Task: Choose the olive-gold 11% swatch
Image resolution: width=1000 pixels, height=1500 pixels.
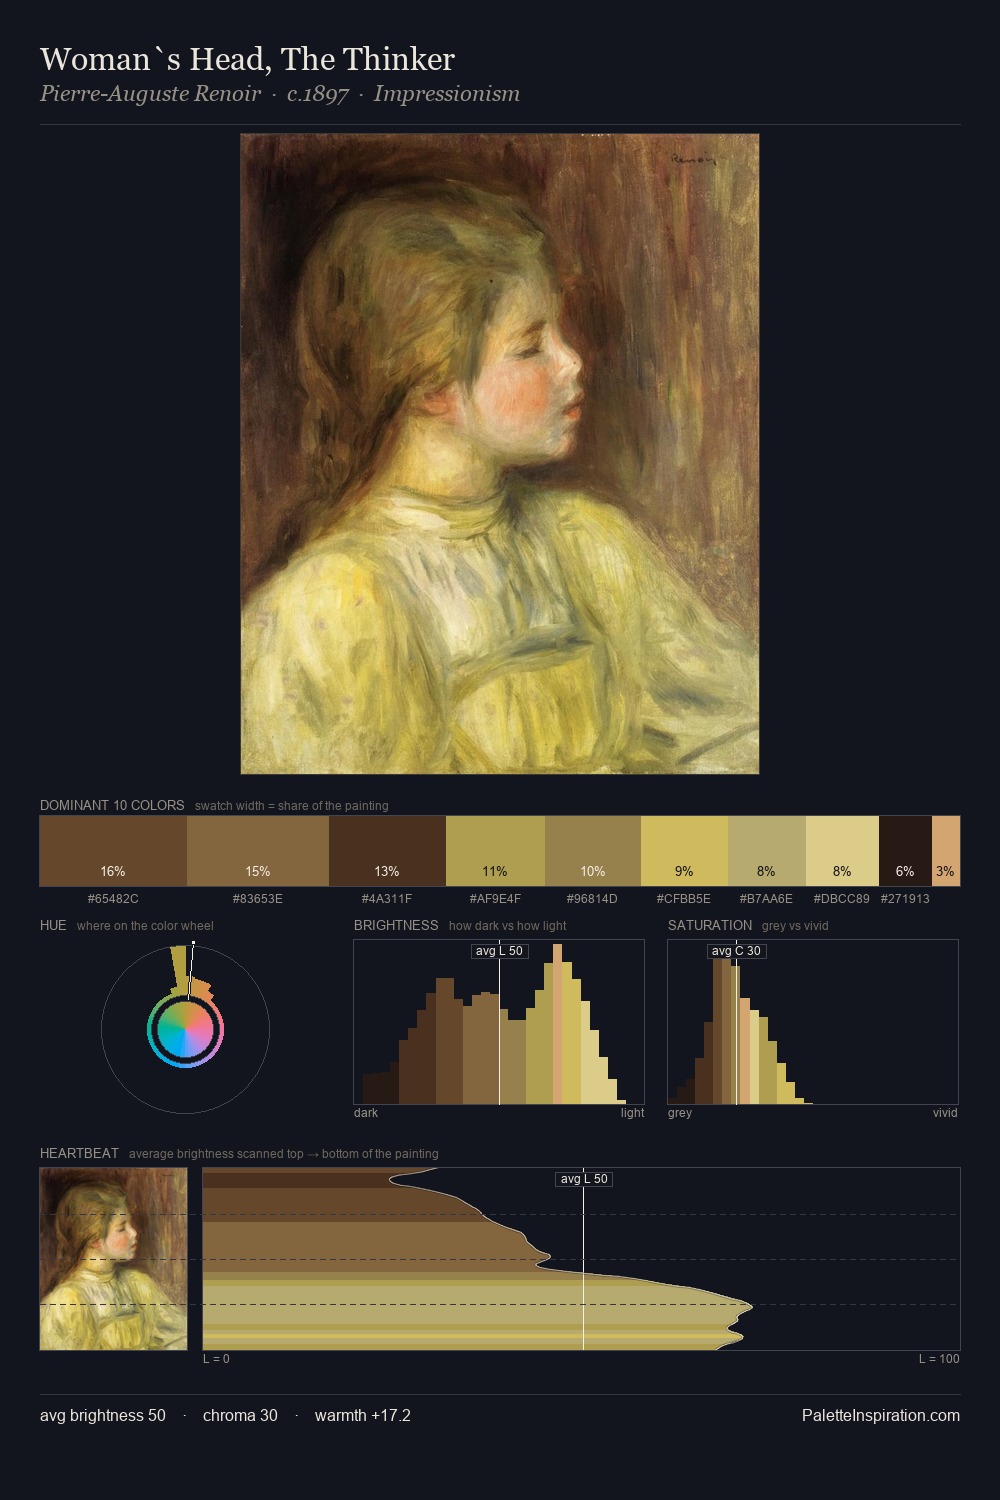Action: point(495,851)
